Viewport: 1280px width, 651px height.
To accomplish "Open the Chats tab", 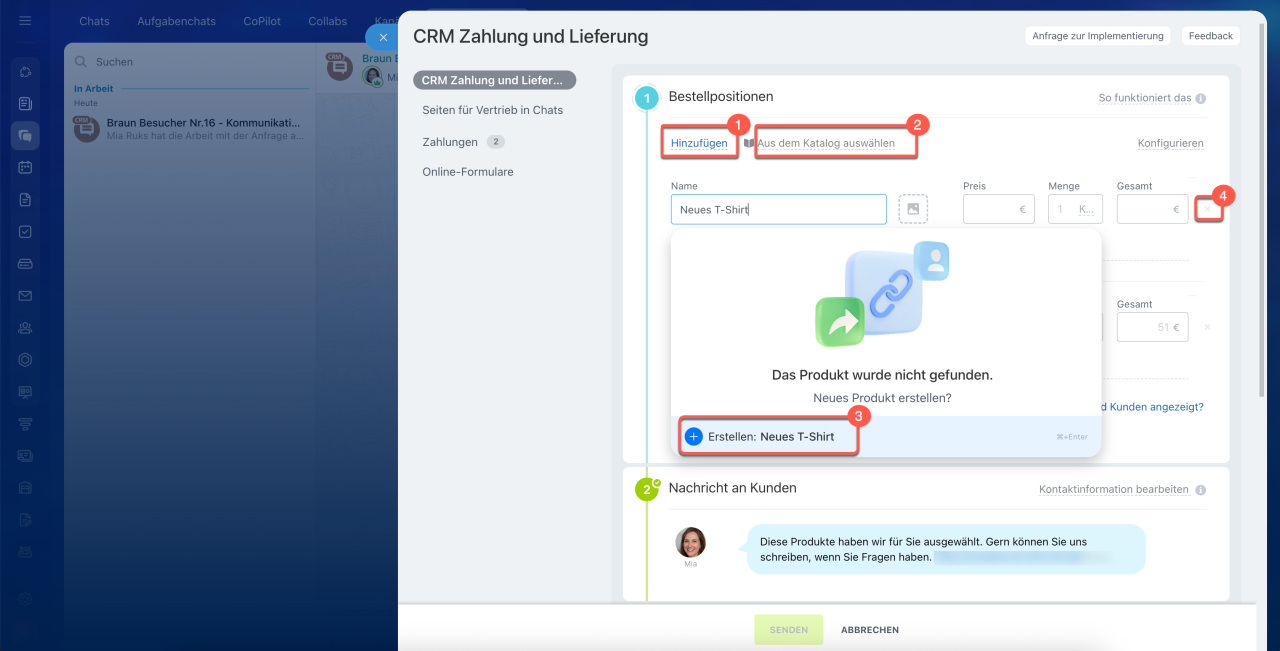I will click(94, 21).
